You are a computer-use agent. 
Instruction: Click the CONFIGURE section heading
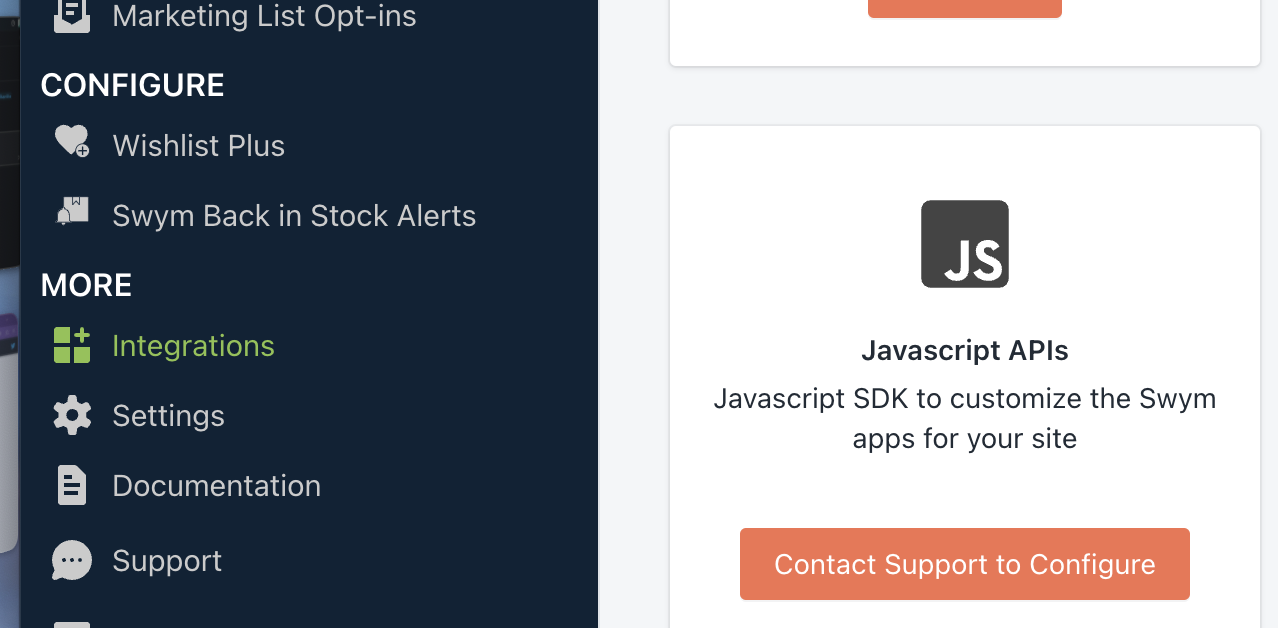132,85
